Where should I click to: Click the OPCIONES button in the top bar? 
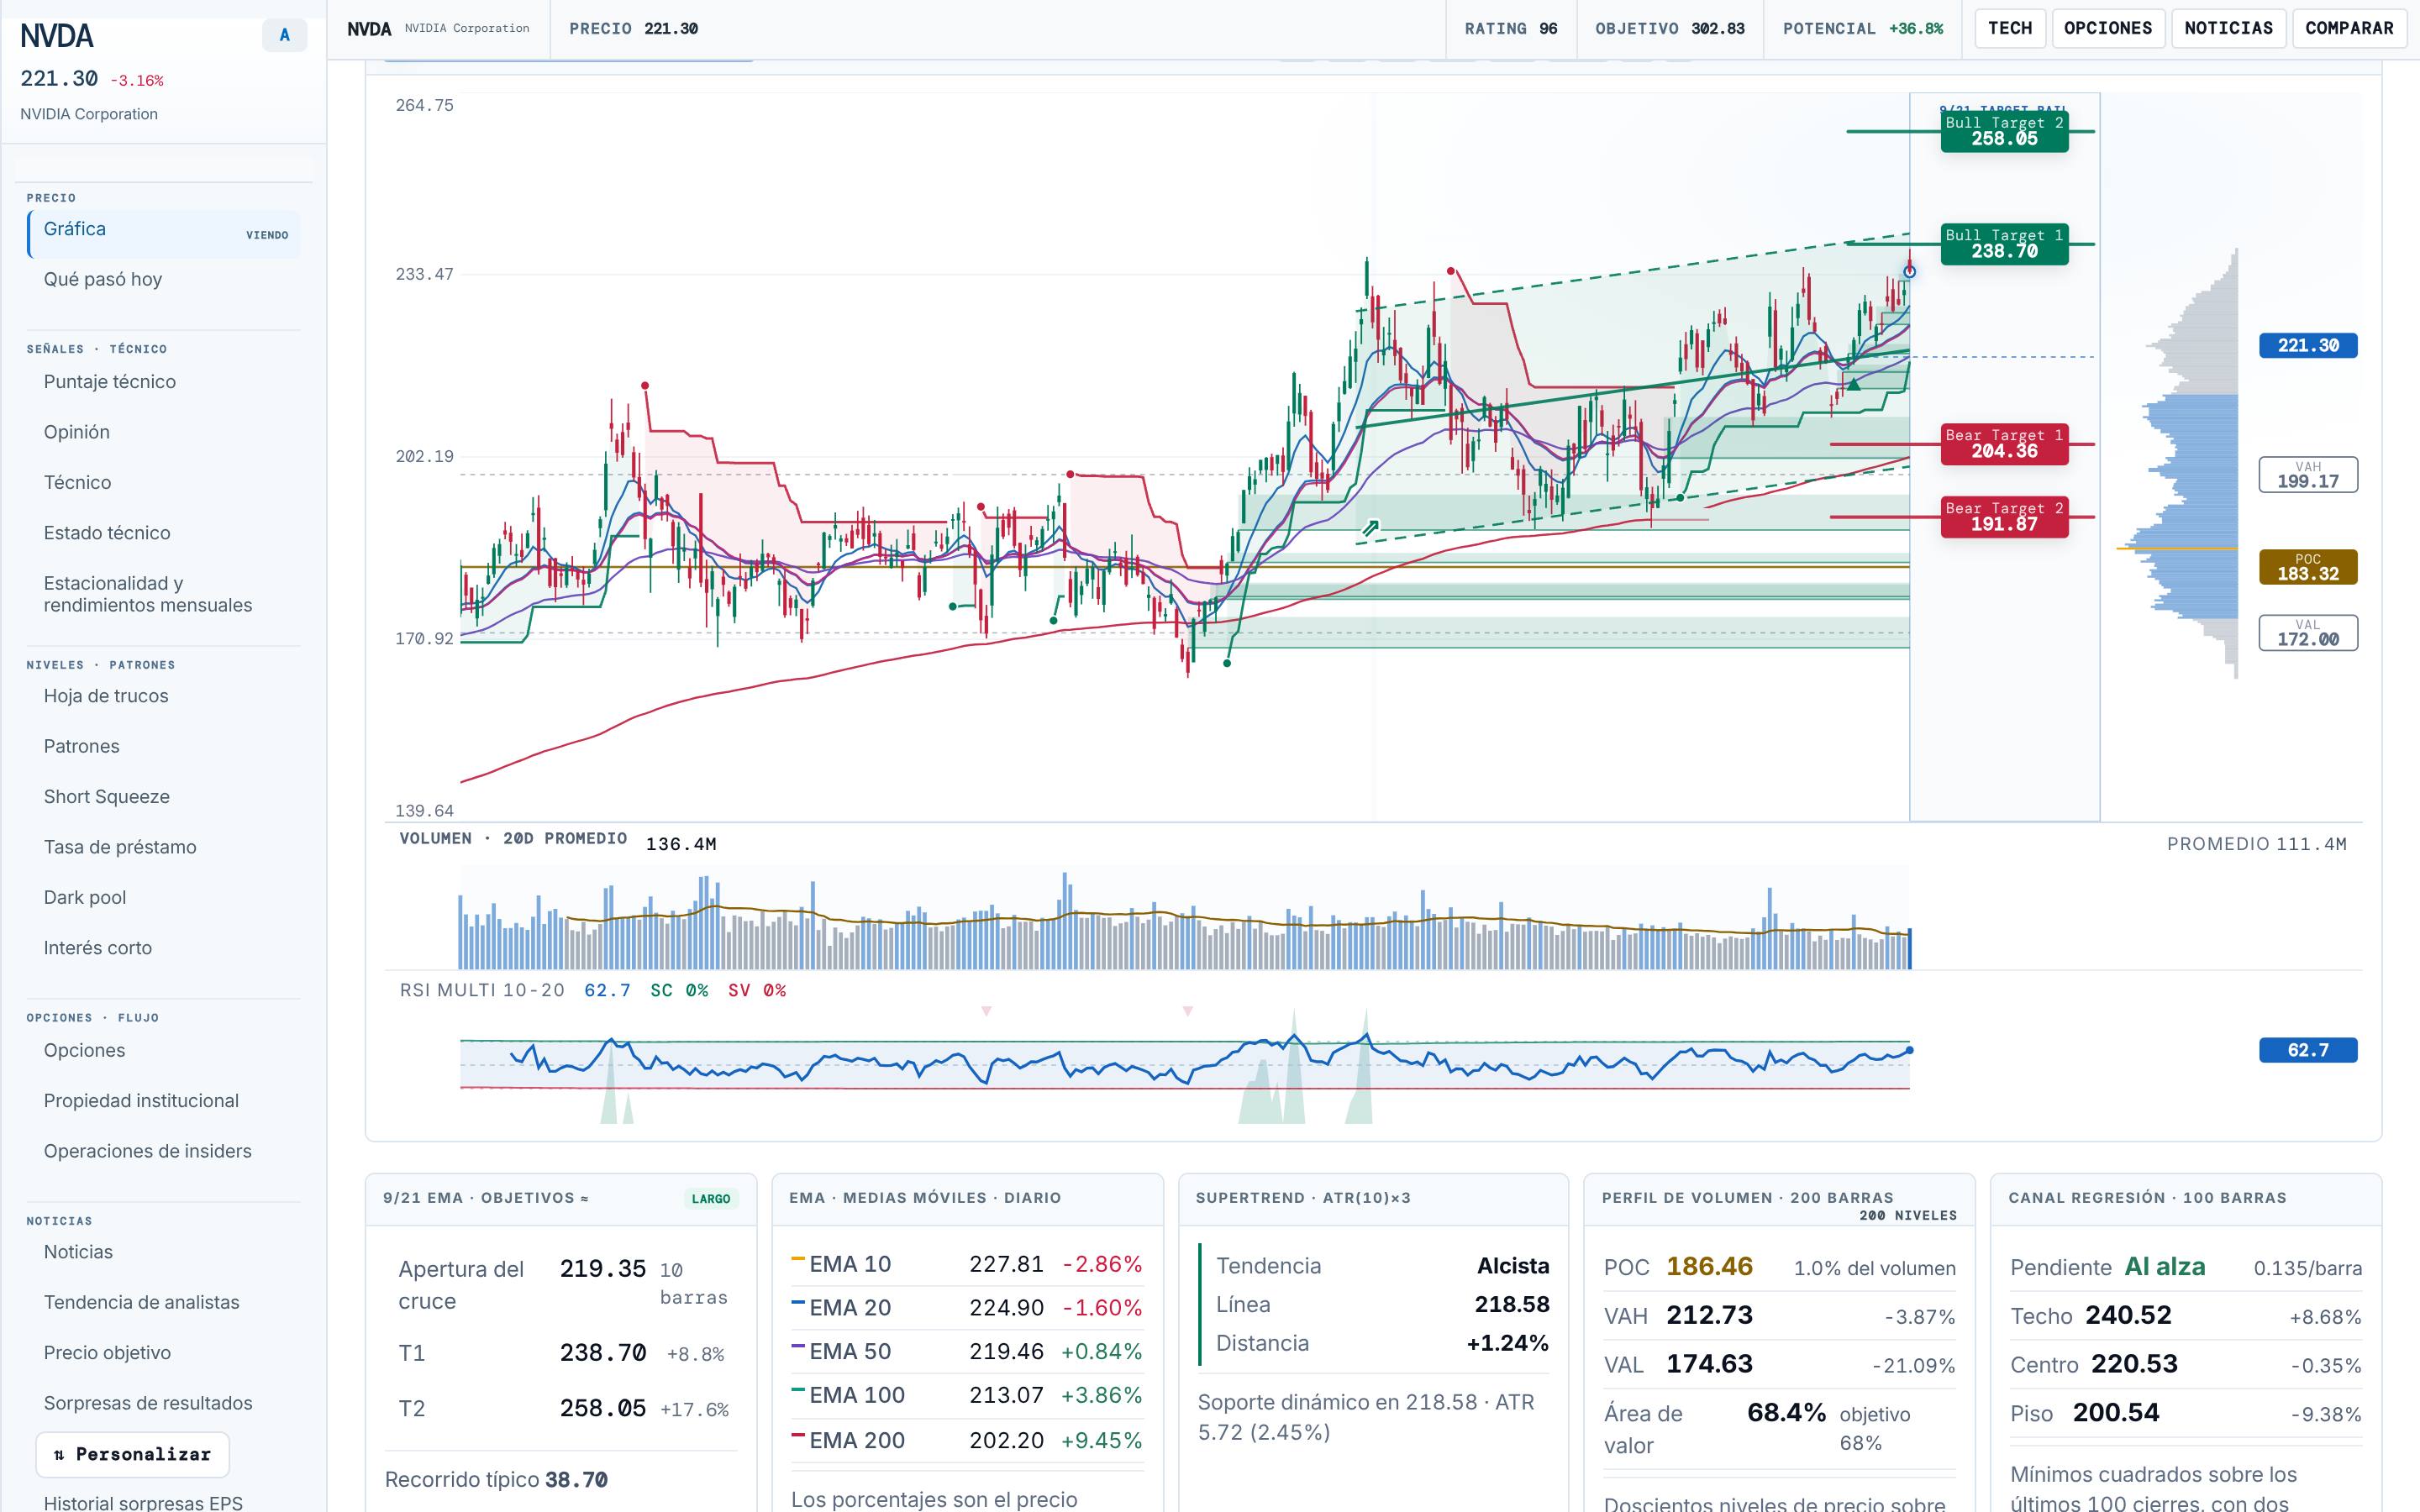pos(2108,28)
